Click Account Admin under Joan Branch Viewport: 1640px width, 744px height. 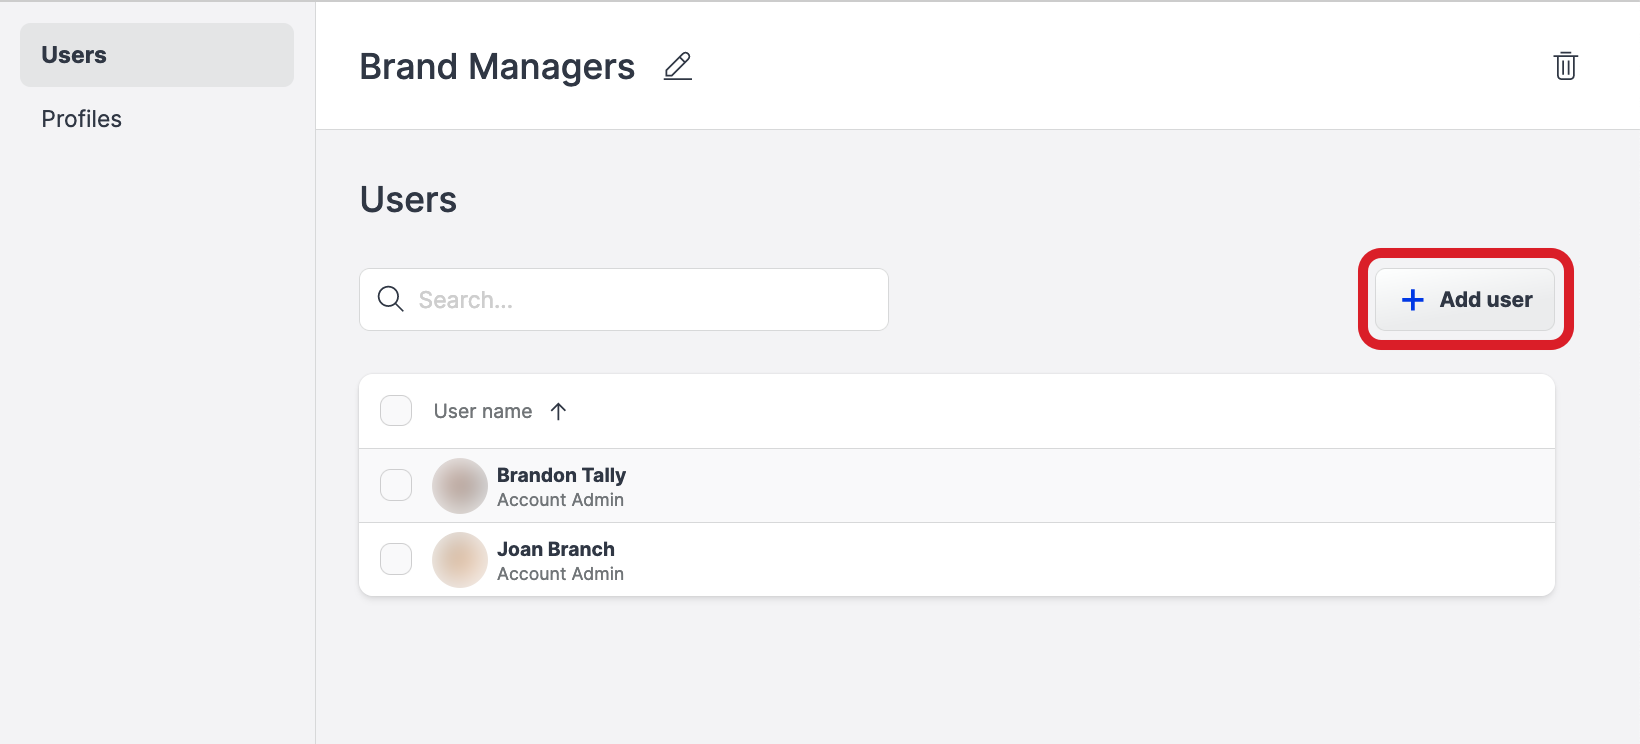coord(560,574)
